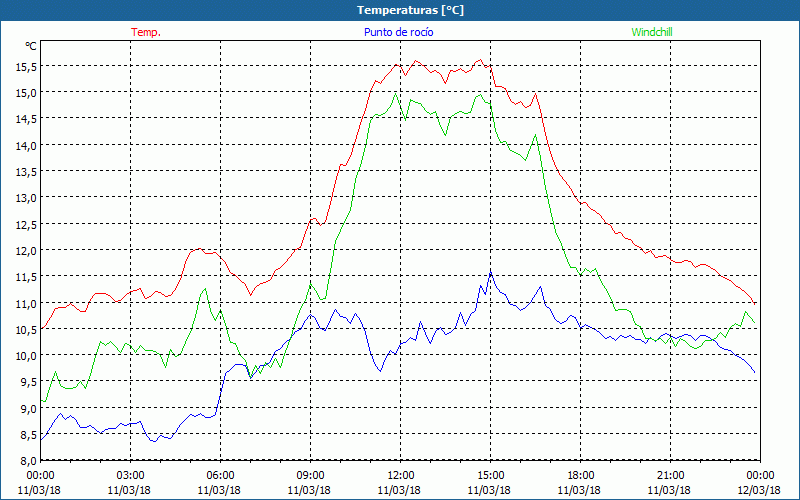The width and height of the screenshot is (800, 500).
Task: Click the 21:00 time axis label
Action: (x=670, y=476)
